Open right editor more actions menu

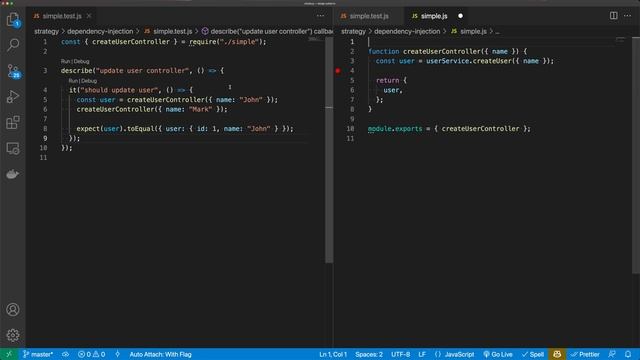pos(627,16)
